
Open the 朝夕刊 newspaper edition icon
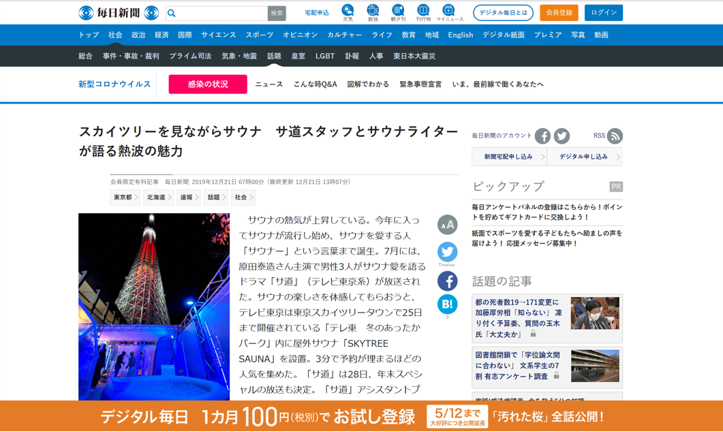pyautogui.click(x=398, y=12)
